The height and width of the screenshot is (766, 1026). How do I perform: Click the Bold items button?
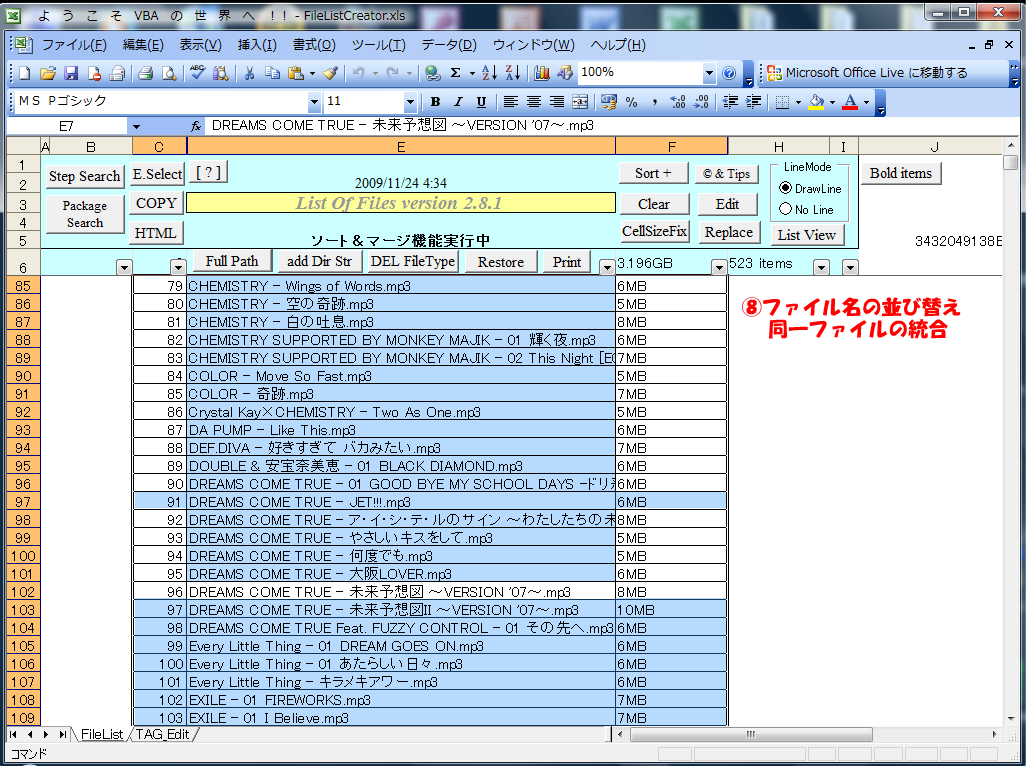coord(900,173)
